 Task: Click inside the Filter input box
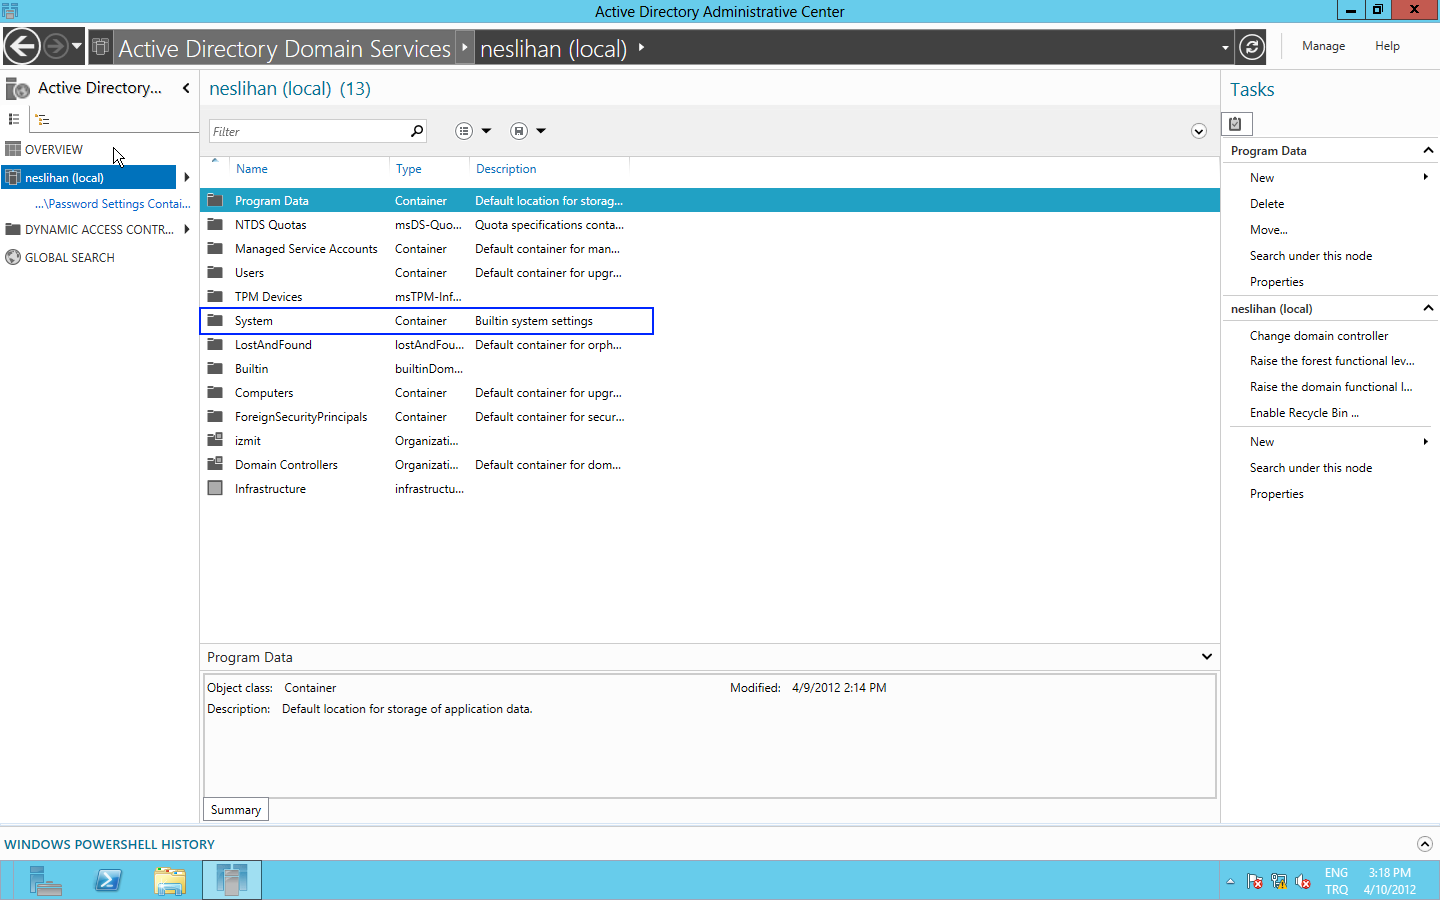click(x=308, y=131)
